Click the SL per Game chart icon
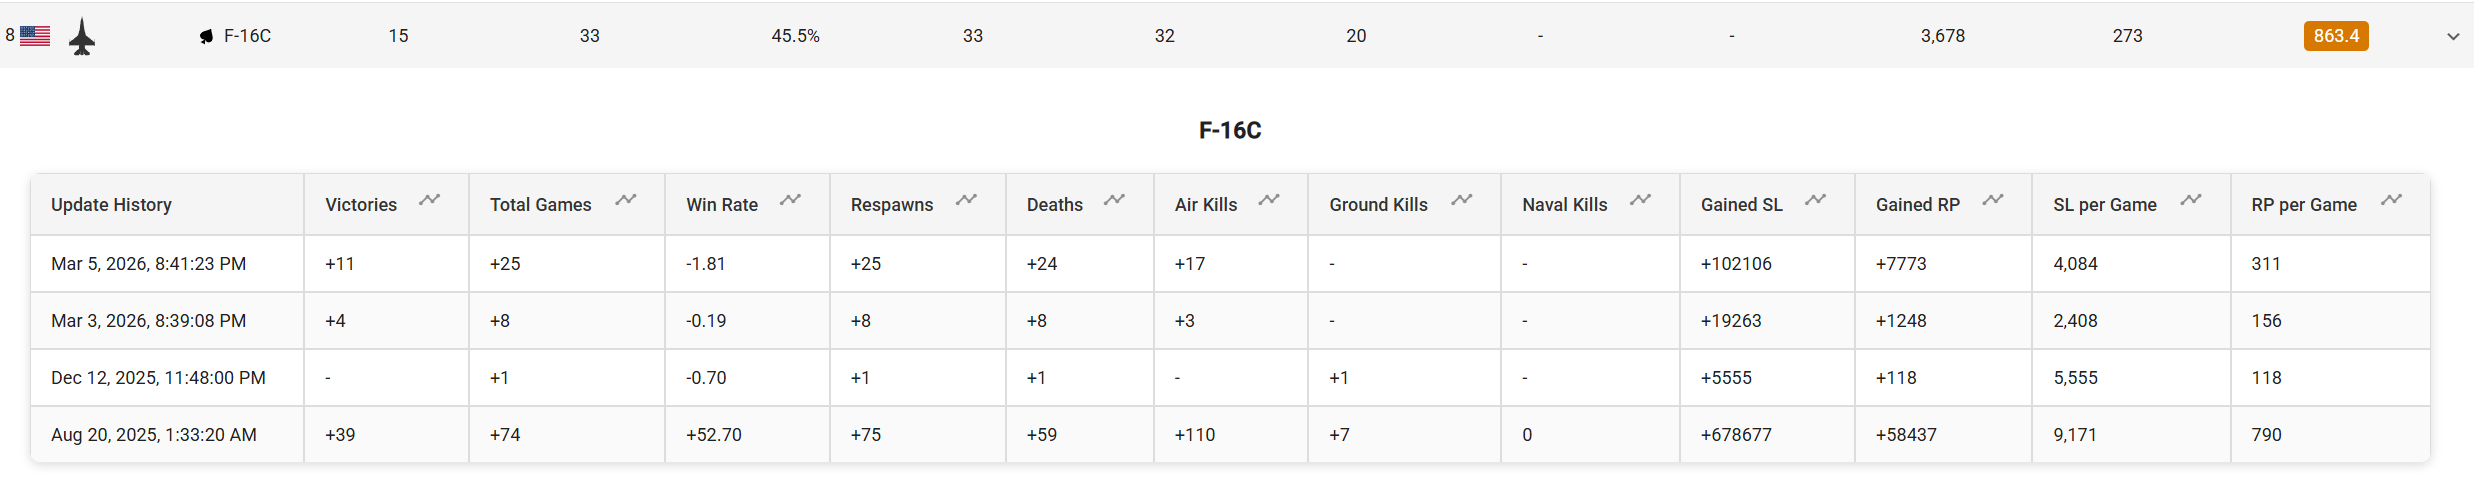The height and width of the screenshot is (479, 2474). coord(2191,200)
